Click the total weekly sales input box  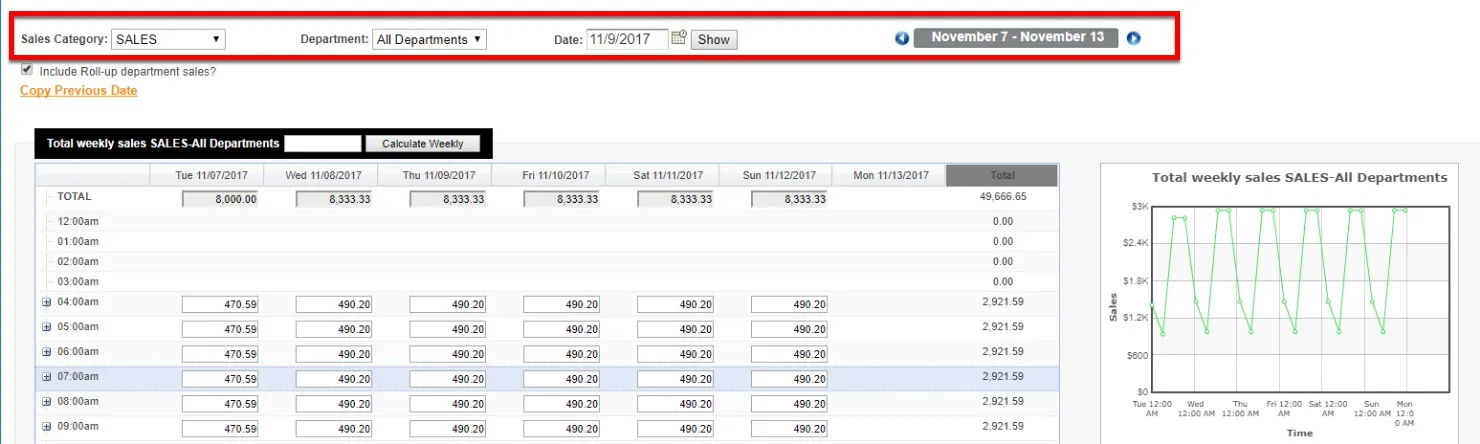tap(323, 143)
